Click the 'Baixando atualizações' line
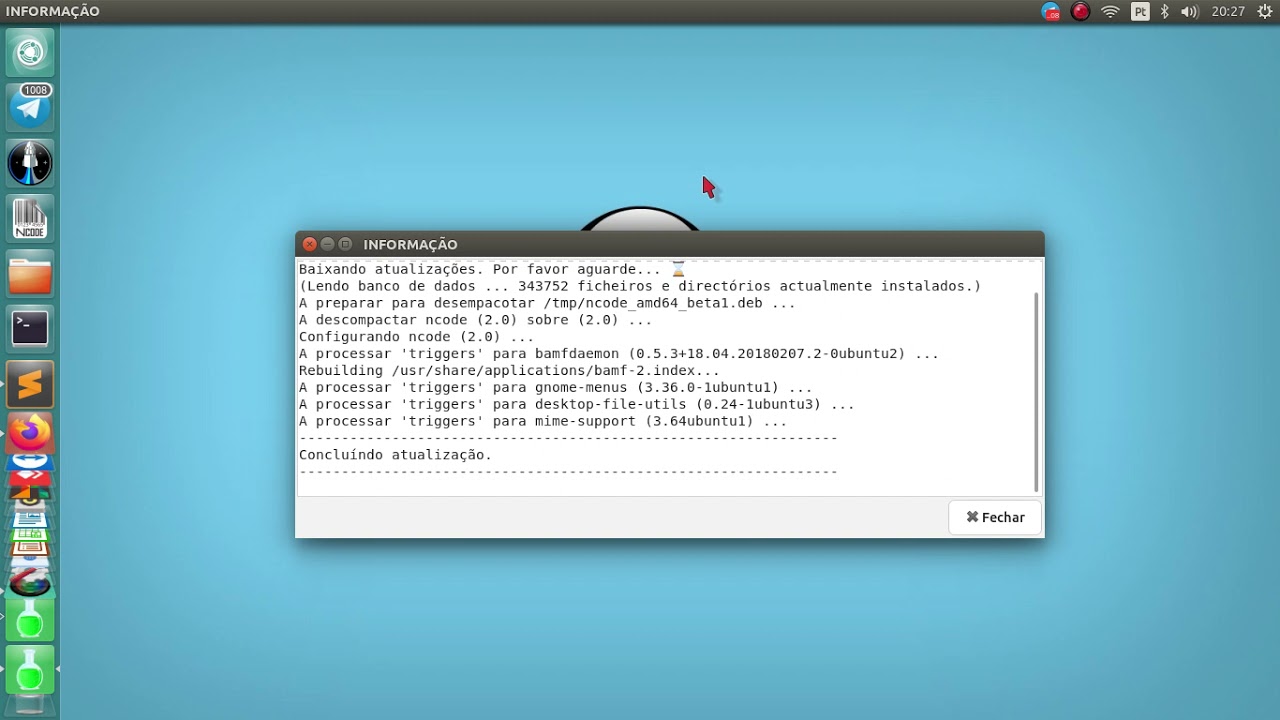 pos(492,270)
